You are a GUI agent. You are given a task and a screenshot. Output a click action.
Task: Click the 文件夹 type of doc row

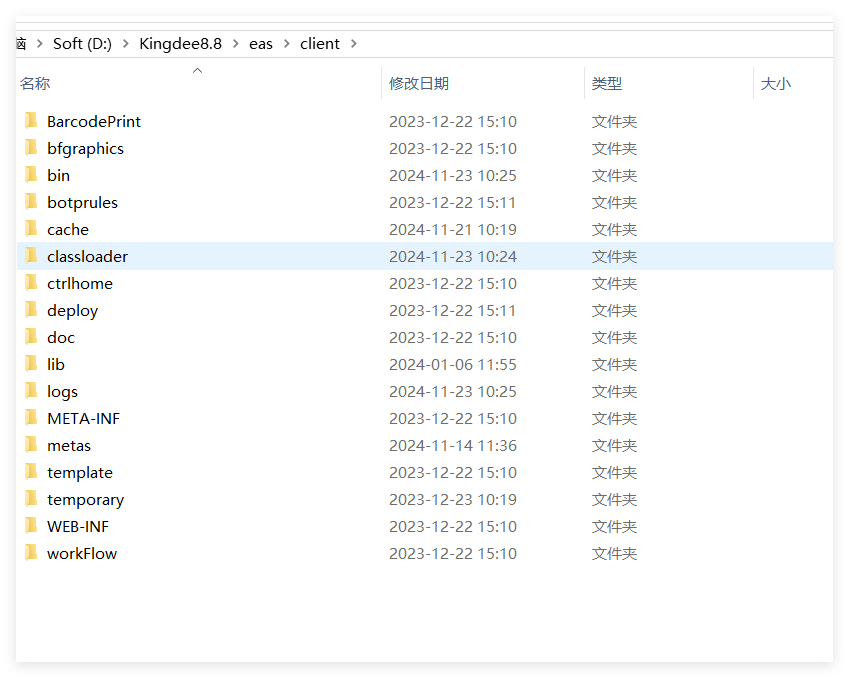pyautogui.click(x=614, y=337)
